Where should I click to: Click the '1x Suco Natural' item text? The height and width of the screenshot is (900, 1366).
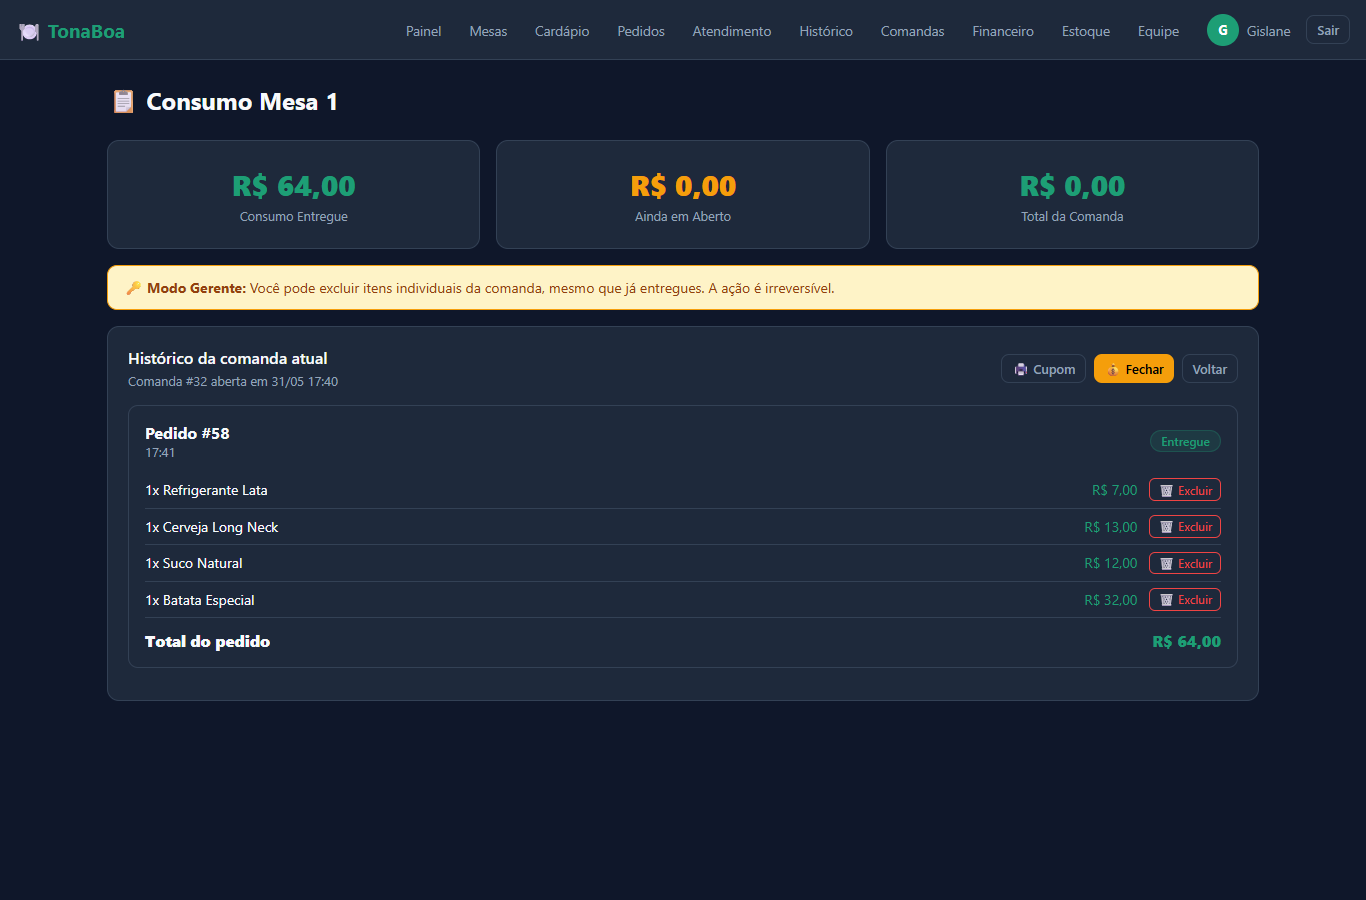pos(194,563)
